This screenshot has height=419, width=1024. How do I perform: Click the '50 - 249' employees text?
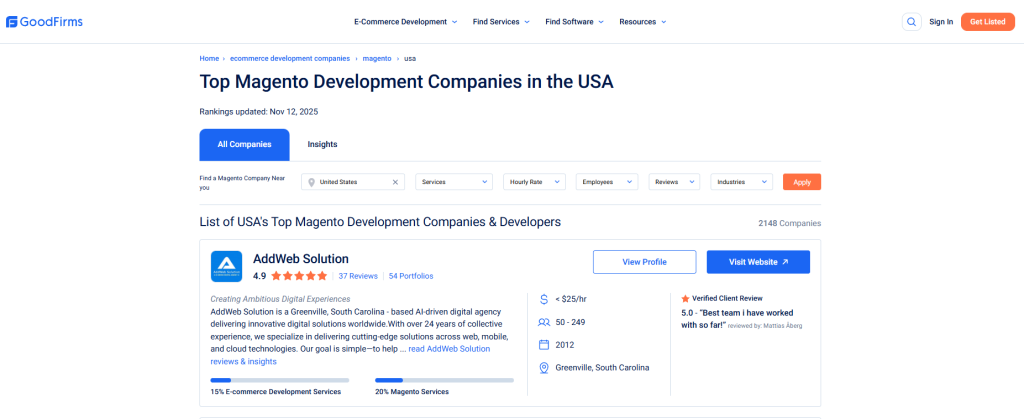570,322
